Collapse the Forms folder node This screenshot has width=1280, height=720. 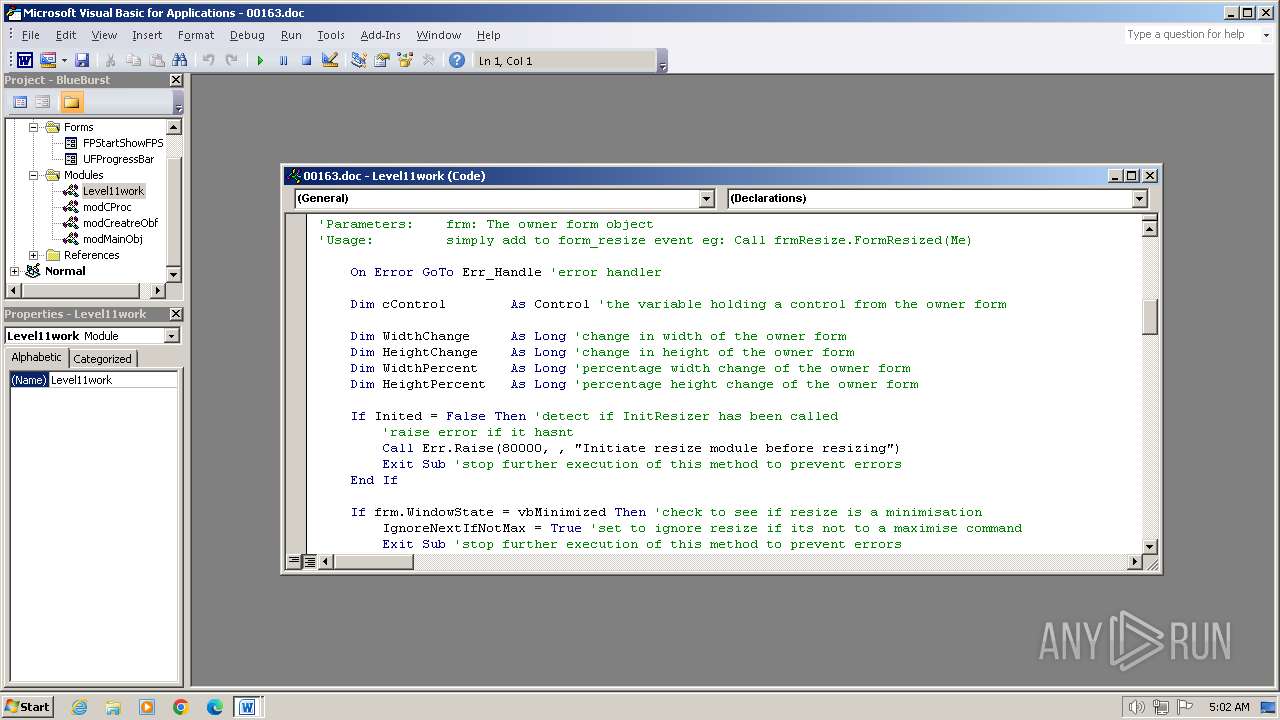pyautogui.click(x=33, y=127)
